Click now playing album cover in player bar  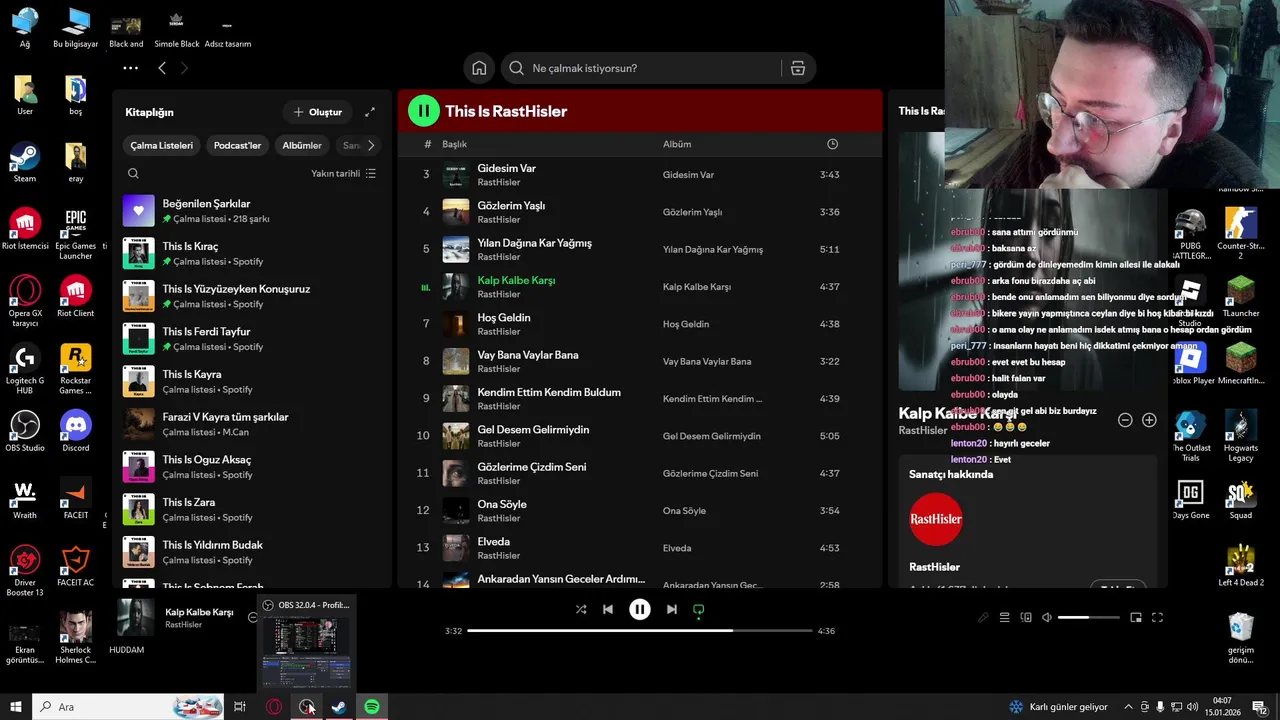136,618
